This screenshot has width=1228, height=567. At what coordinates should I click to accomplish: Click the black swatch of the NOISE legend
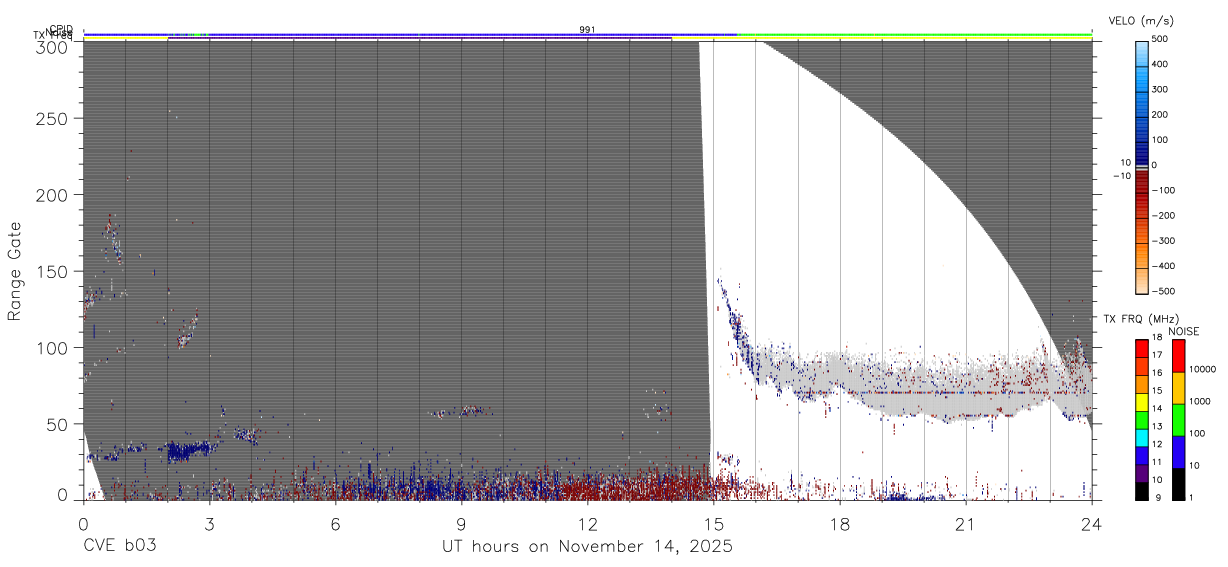click(x=1178, y=484)
